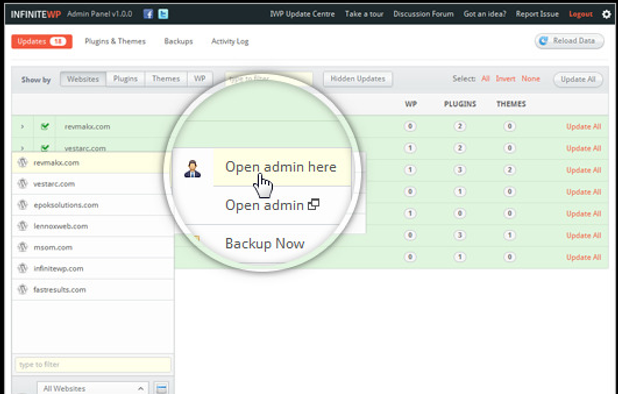Click the new-window icon after Open admin

tap(313, 204)
